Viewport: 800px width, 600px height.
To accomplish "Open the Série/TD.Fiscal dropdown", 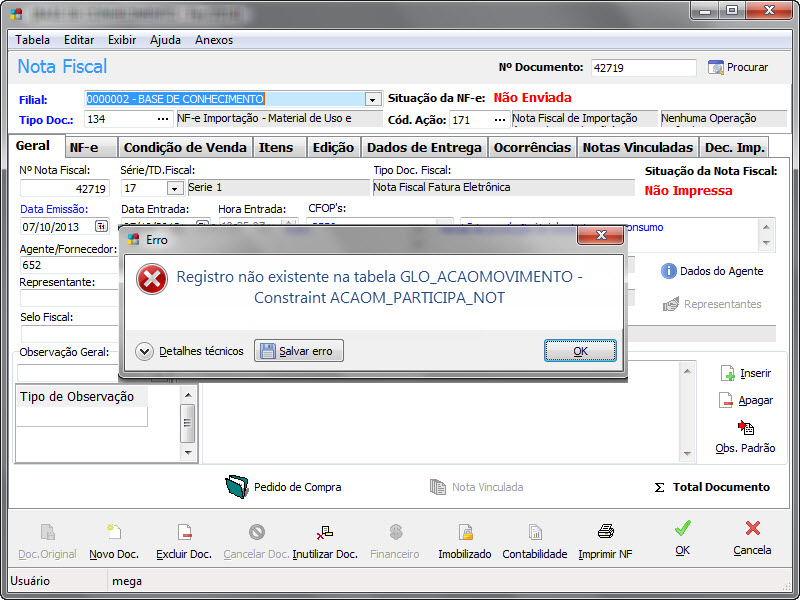I will click(174, 188).
